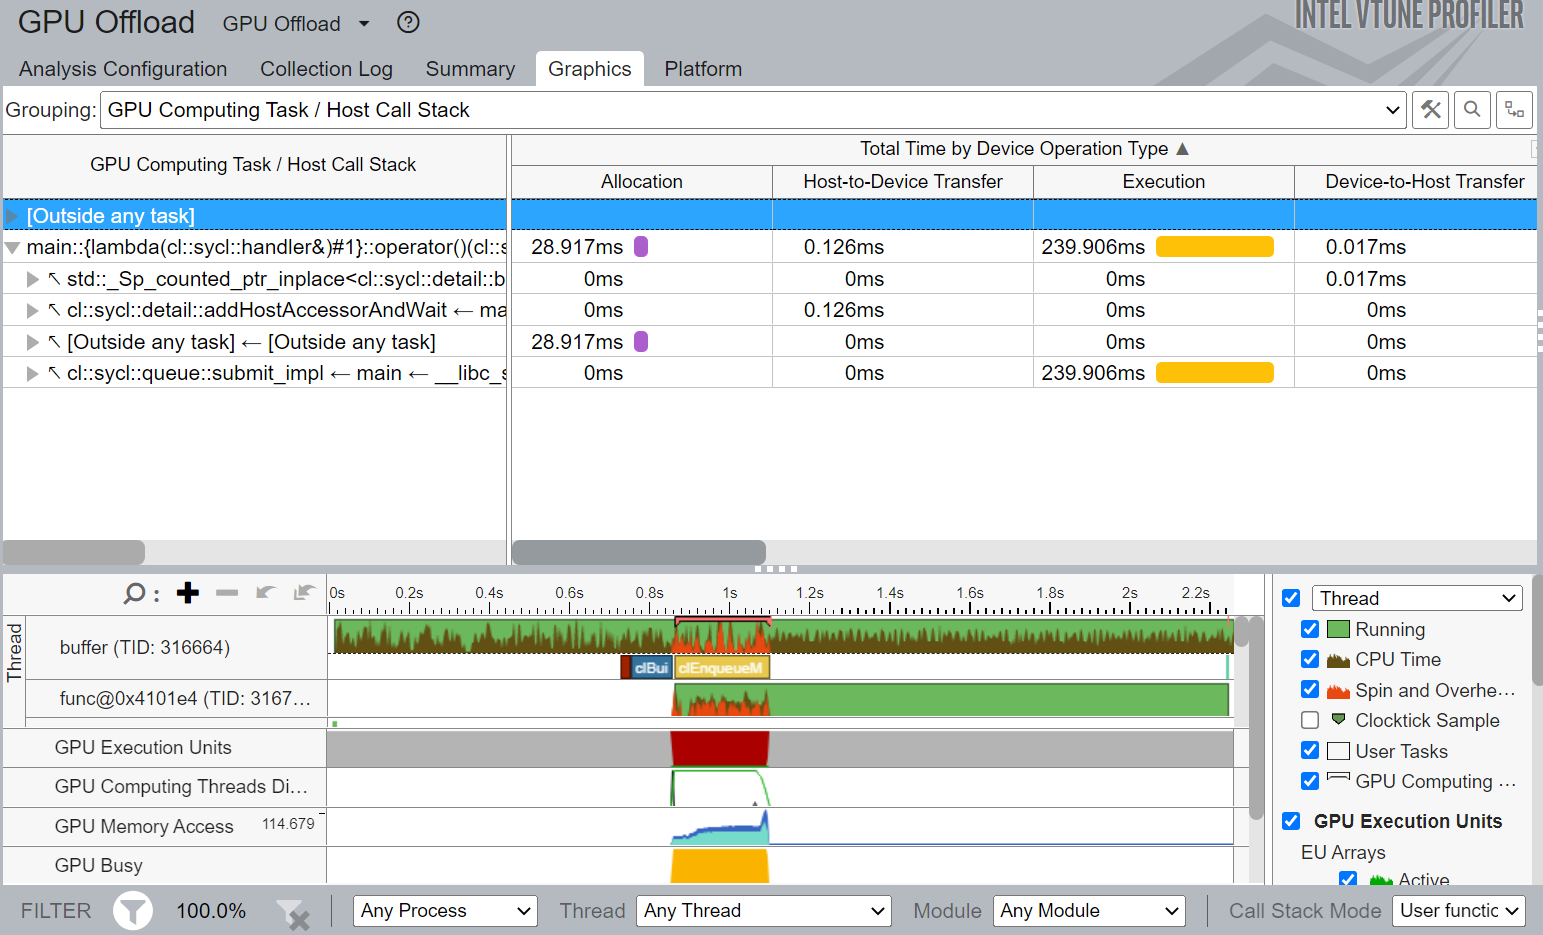The width and height of the screenshot is (1543, 935).
Task: Click the call tree view icon
Action: click(x=1515, y=110)
